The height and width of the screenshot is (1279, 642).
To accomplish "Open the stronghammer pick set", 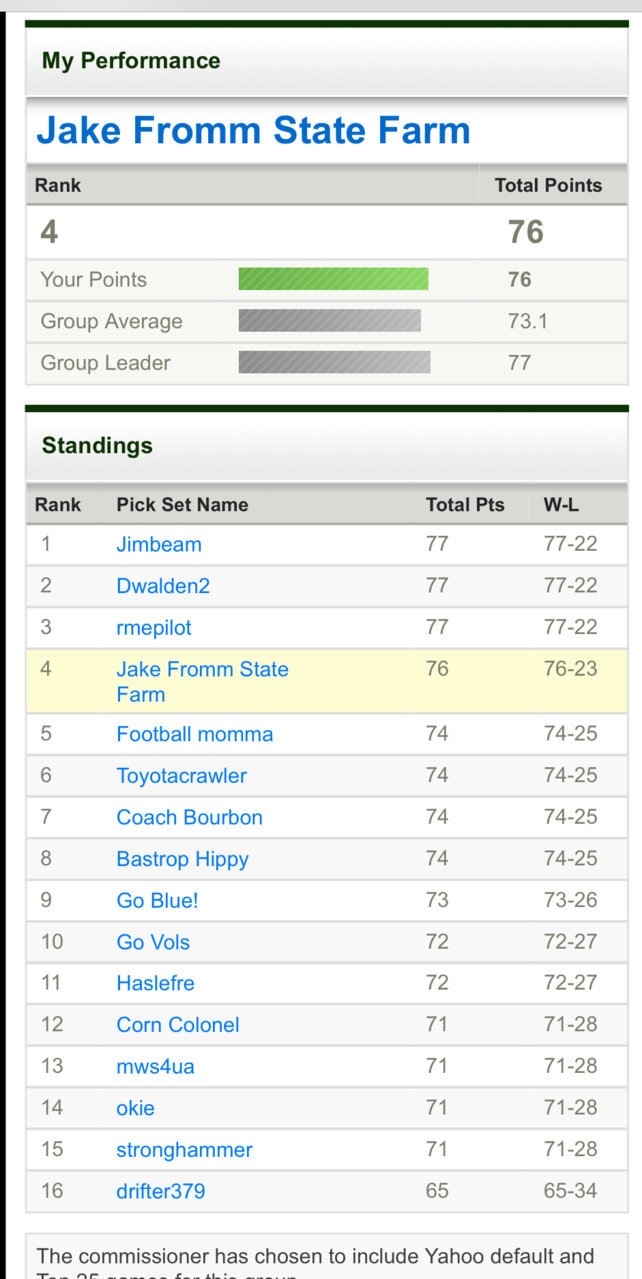I will pyautogui.click(x=184, y=1150).
